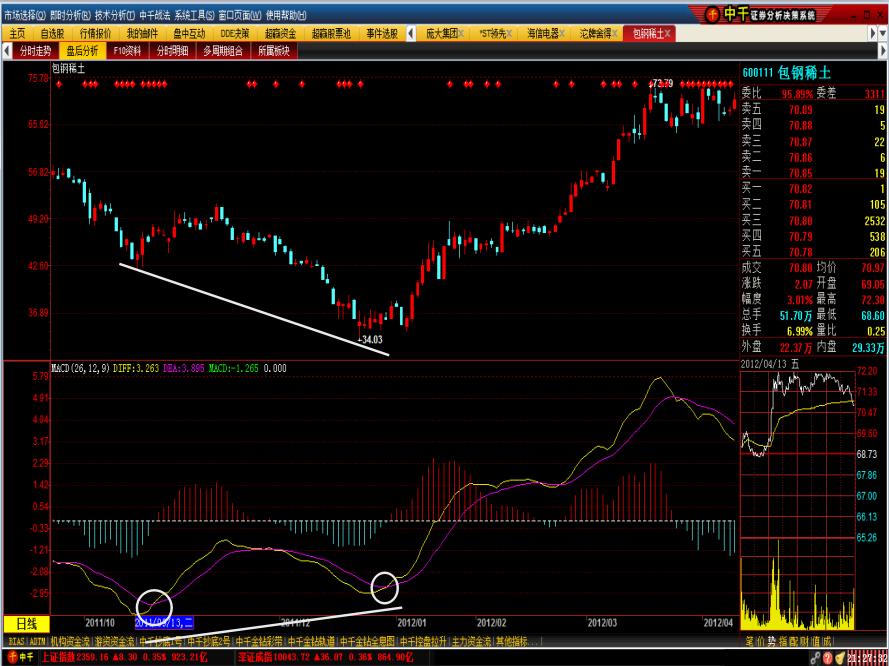Open the DDE决策 page
The height and width of the screenshot is (666, 889).
point(235,33)
